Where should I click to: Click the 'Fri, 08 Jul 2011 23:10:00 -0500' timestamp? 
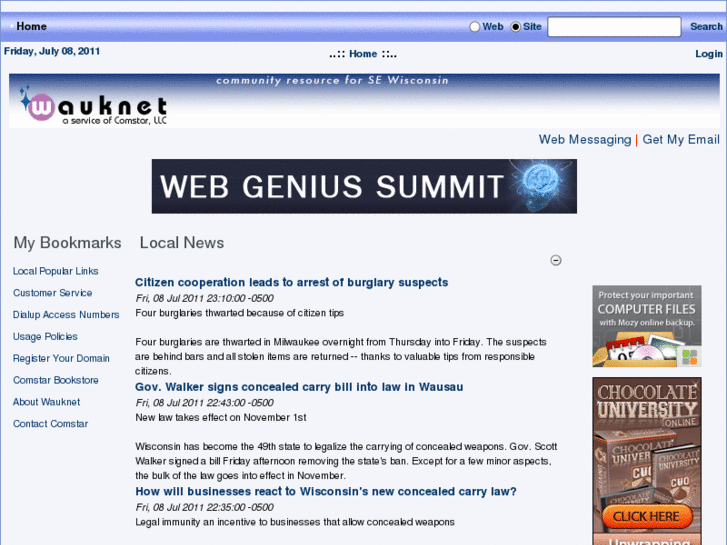pos(204,298)
